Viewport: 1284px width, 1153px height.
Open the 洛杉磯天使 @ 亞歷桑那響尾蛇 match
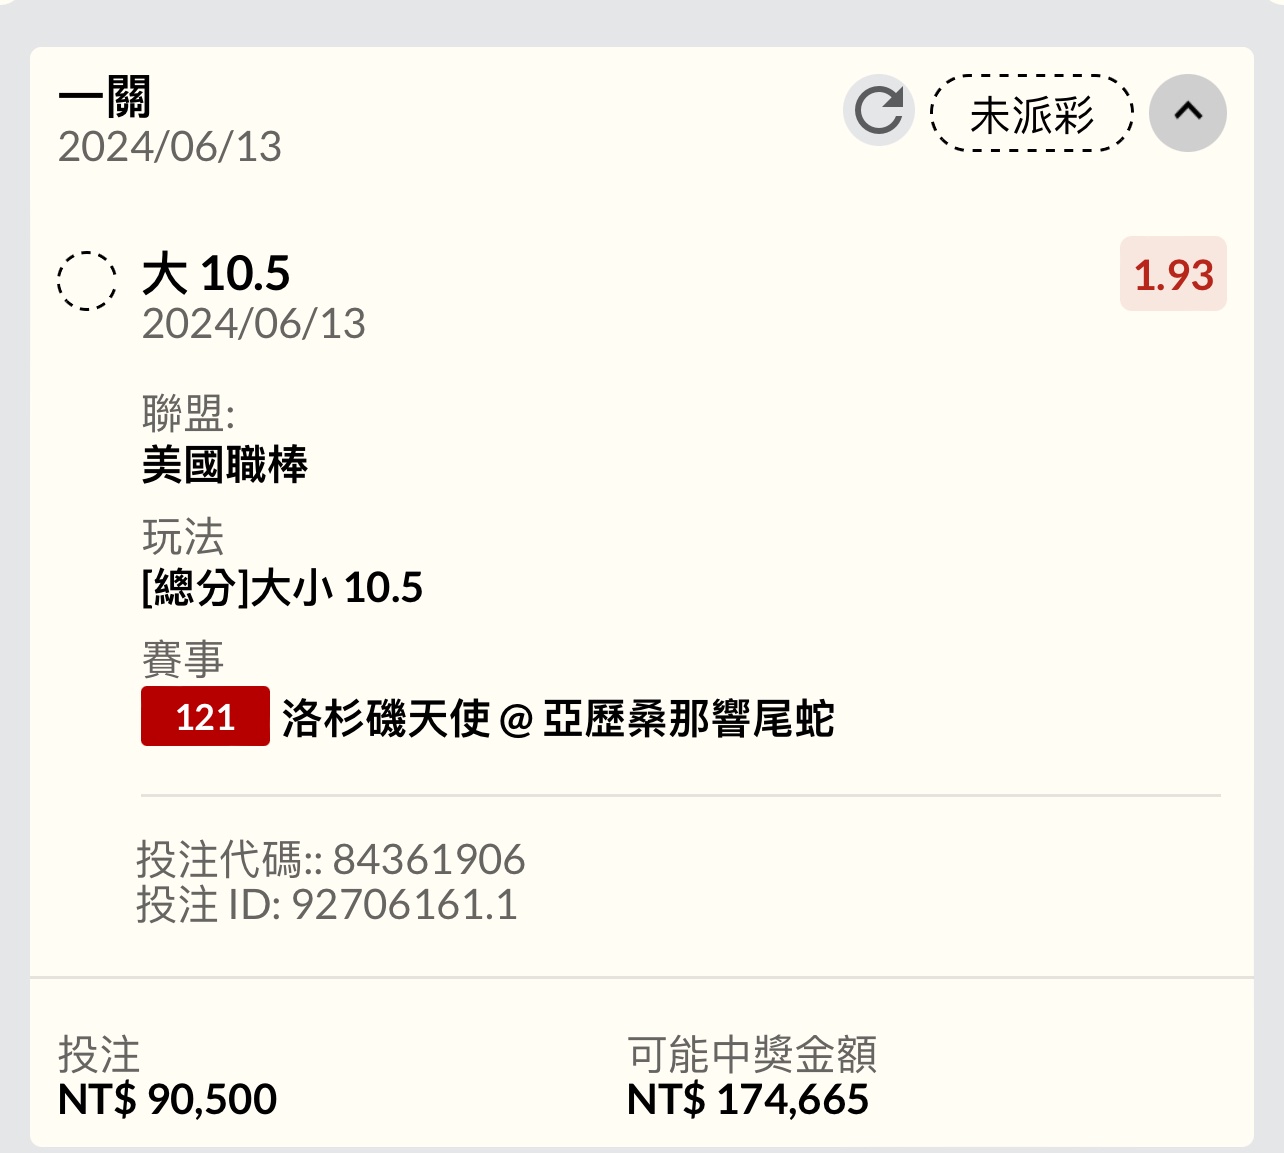click(558, 719)
